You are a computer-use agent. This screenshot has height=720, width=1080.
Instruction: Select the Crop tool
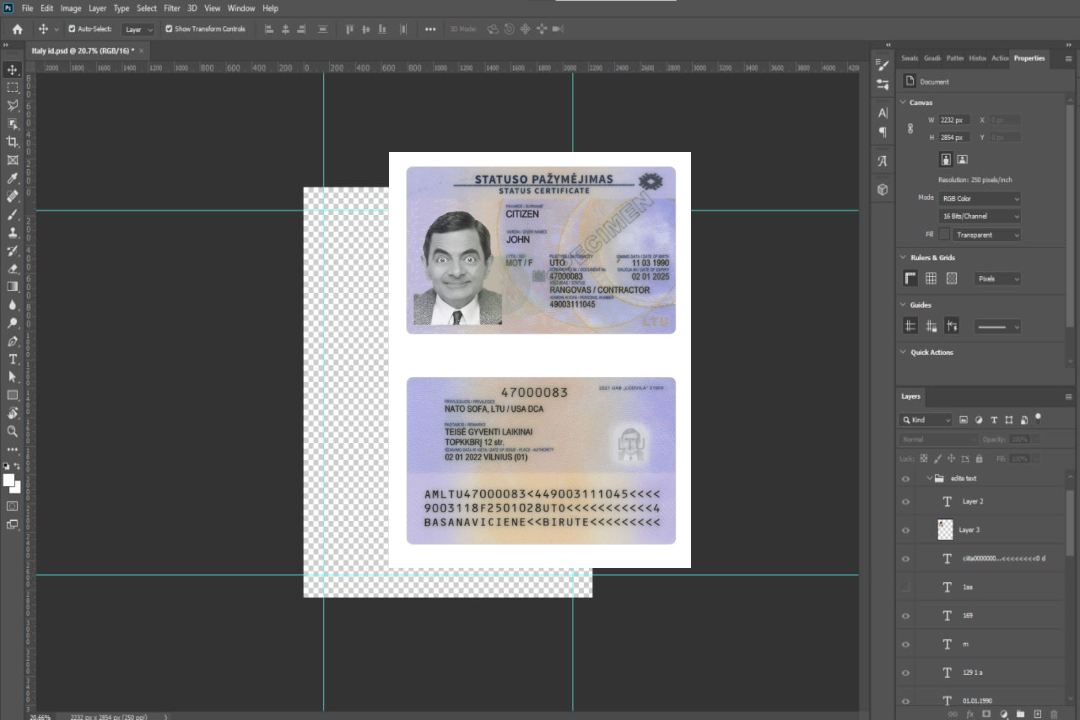click(x=12, y=142)
